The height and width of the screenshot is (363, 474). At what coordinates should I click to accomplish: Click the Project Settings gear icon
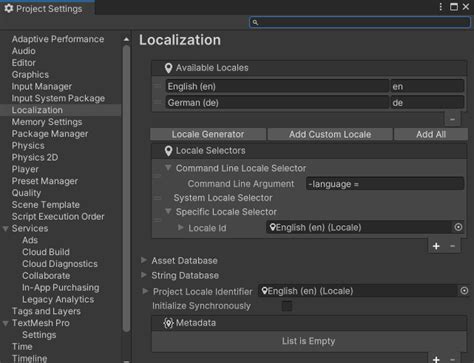point(9,8)
